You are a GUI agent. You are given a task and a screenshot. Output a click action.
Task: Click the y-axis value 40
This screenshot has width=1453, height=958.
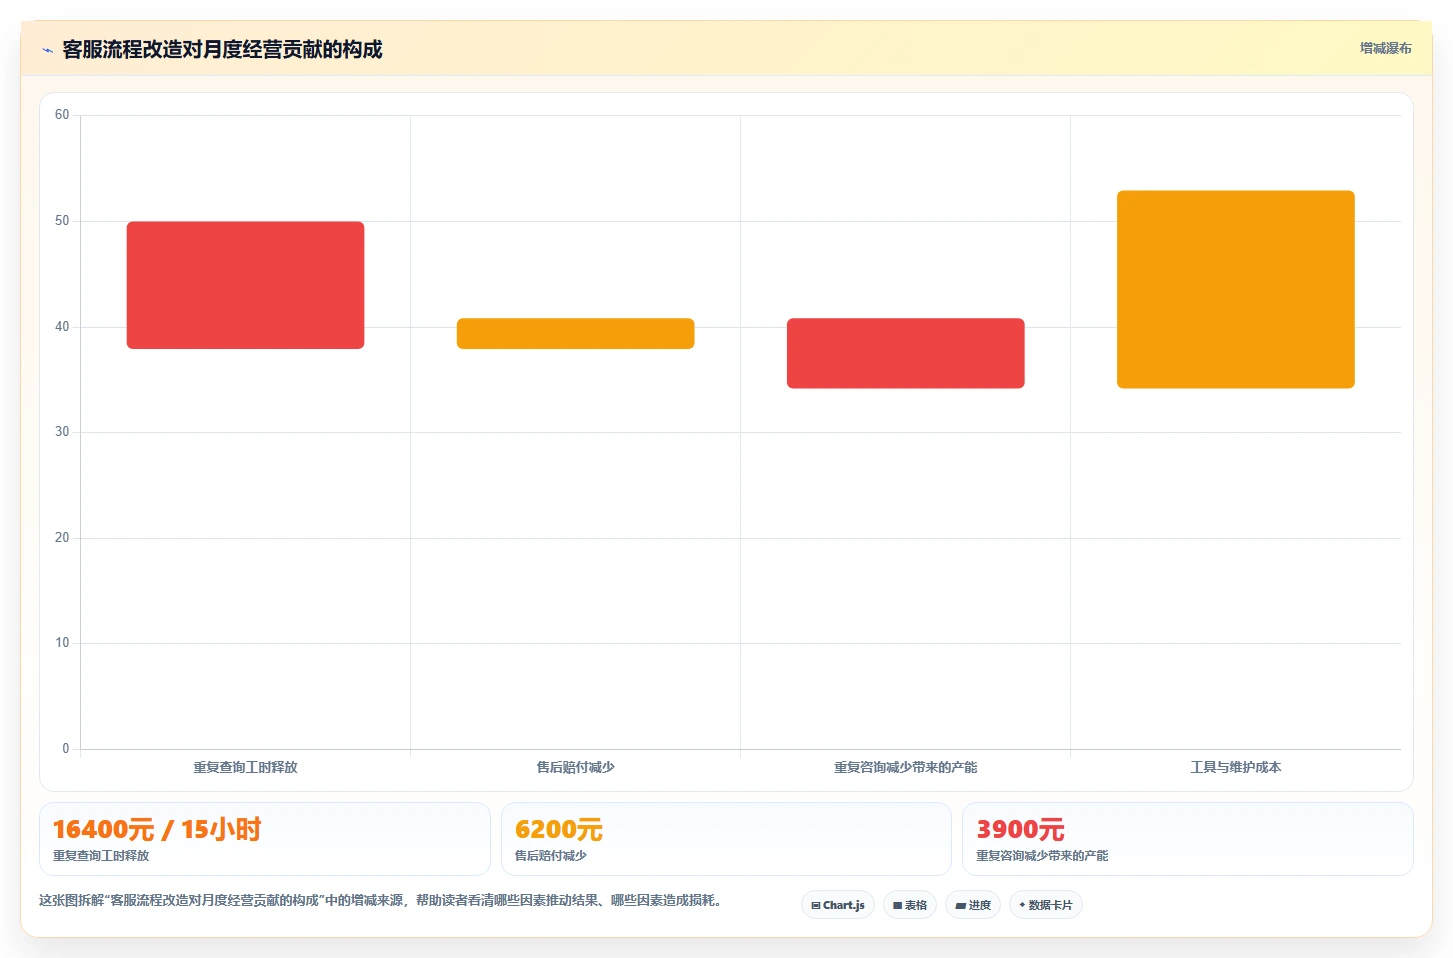[x=62, y=327]
